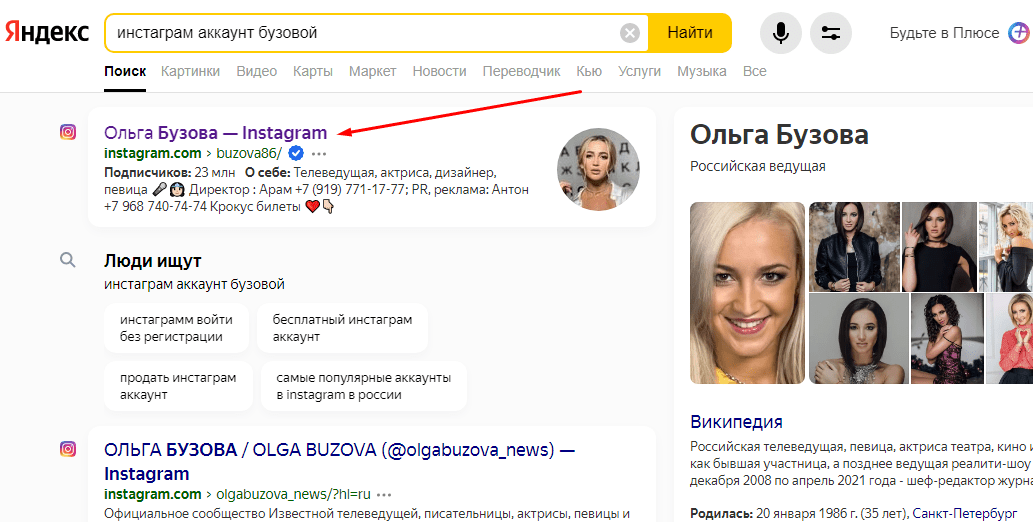Select suggestion бесплатный инстаграм аккаунт
The image size is (1033, 522).
342,328
